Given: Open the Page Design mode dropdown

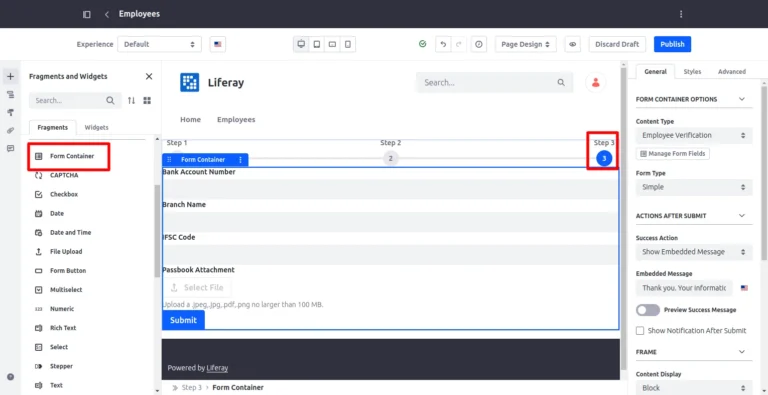Looking at the screenshot, I should click(x=525, y=44).
